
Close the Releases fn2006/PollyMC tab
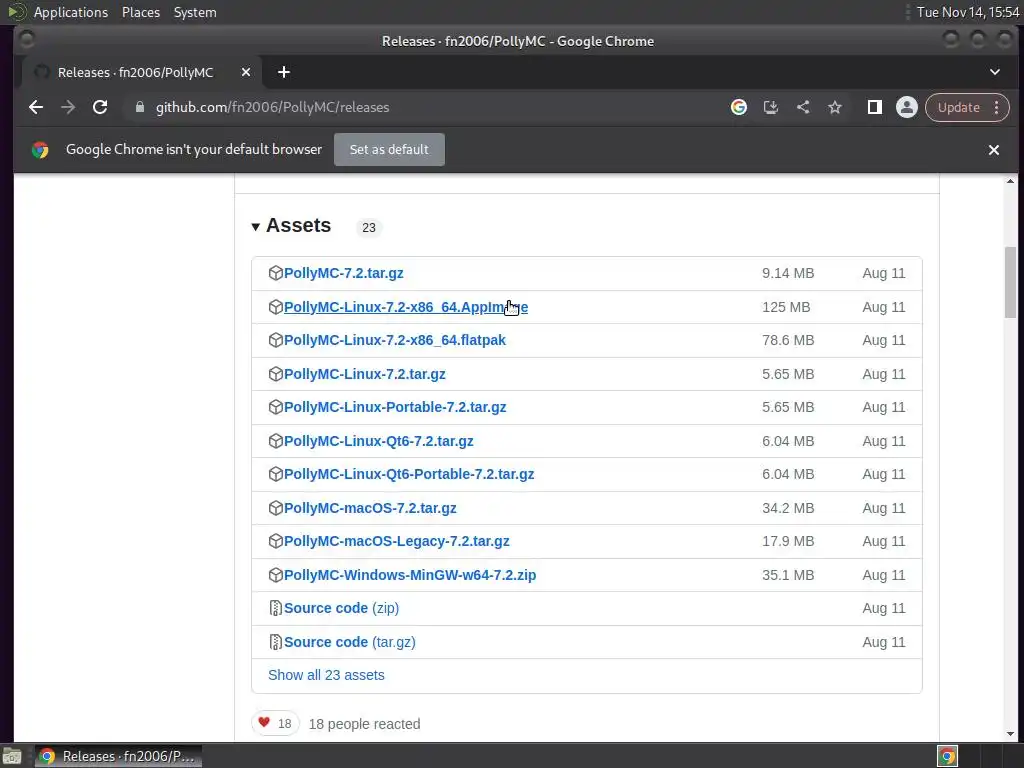(246, 72)
